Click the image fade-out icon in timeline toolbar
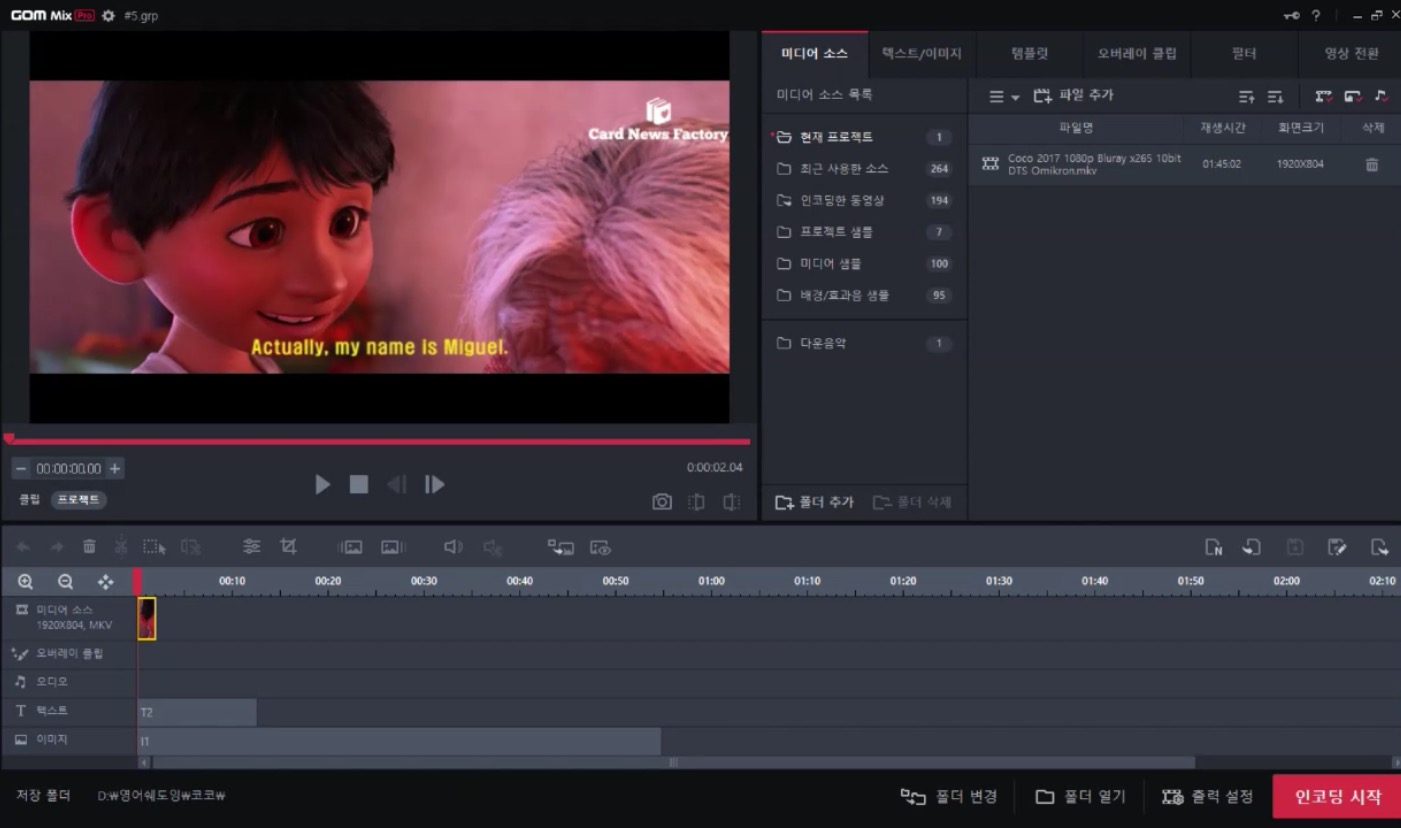 tap(392, 547)
